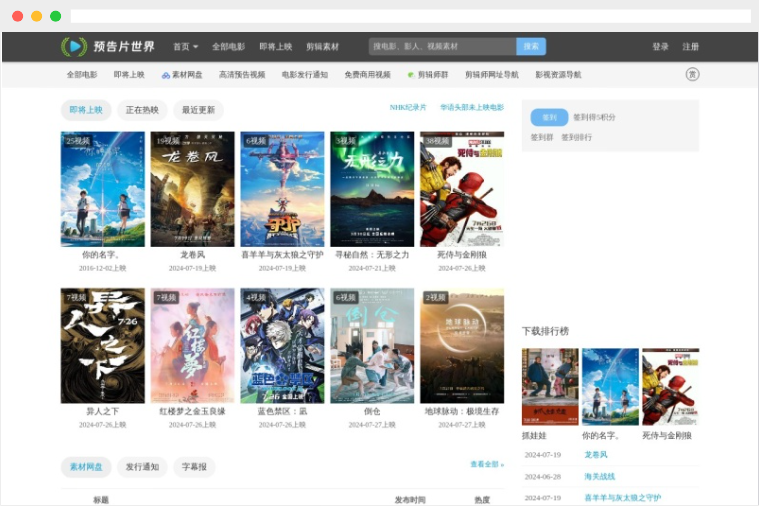
Task: Open the 死侍与金刚狼 poster in main grid
Action: [x=462, y=189]
